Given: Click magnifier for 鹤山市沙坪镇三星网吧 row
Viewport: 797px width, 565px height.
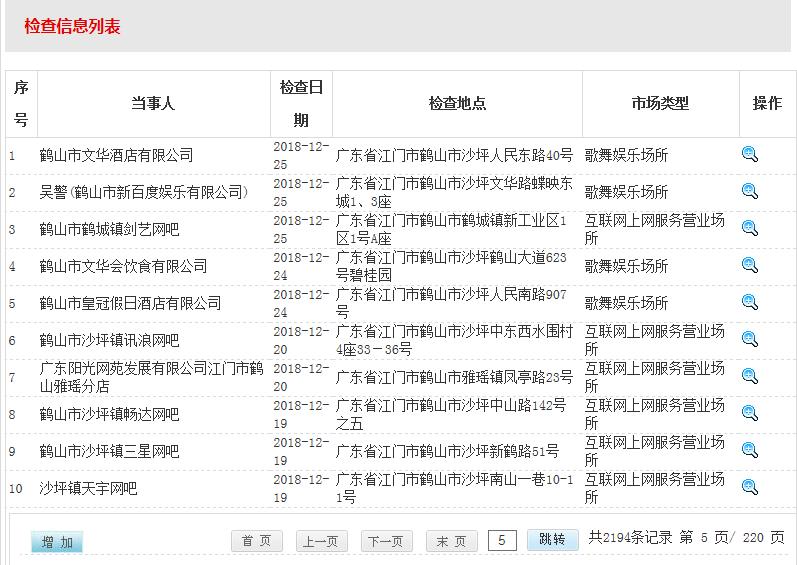Looking at the screenshot, I should click(750, 450).
